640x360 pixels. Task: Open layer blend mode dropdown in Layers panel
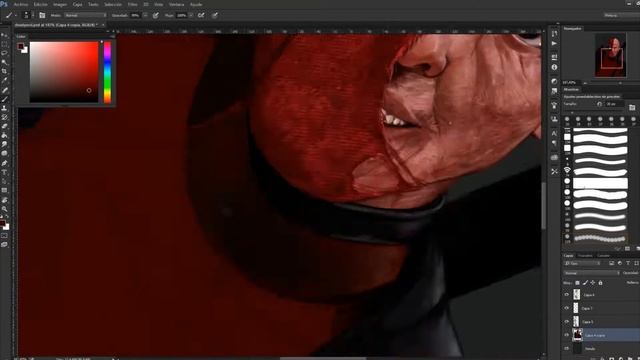click(x=591, y=273)
